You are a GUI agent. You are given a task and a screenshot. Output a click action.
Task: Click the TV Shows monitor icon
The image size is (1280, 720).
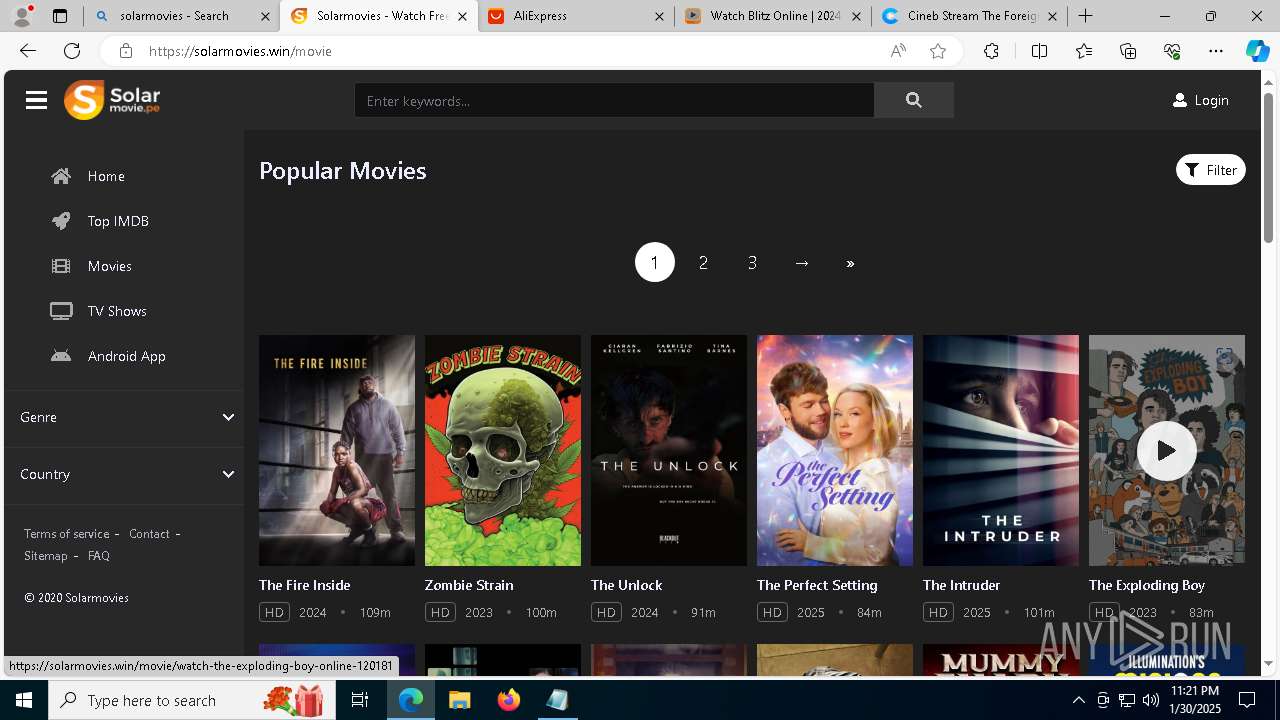[x=61, y=311]
